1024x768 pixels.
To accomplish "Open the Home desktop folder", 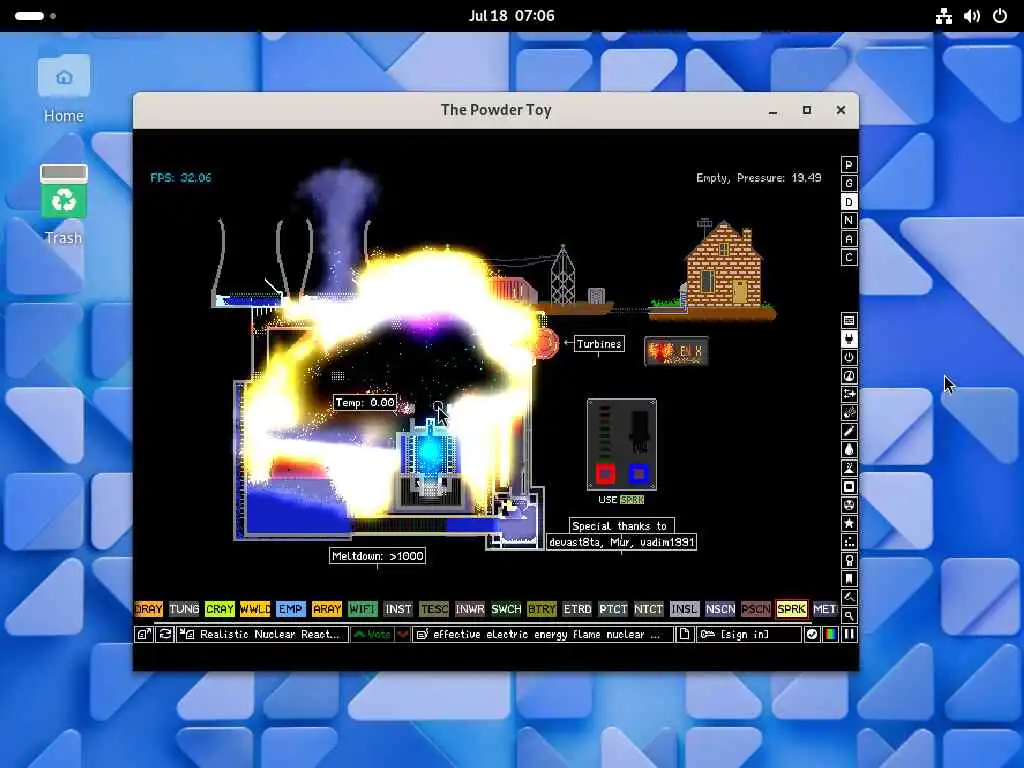I will tap(63, 90).
